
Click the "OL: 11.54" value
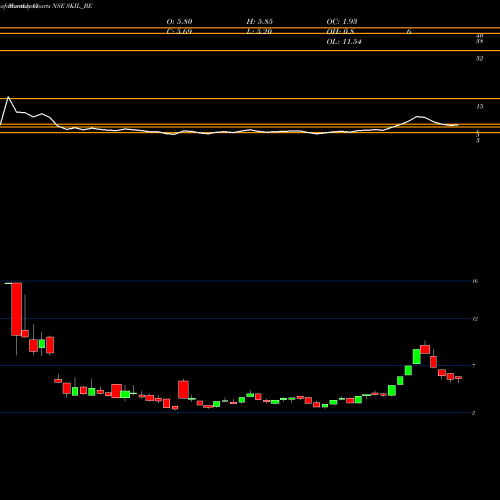pos(344,42)
